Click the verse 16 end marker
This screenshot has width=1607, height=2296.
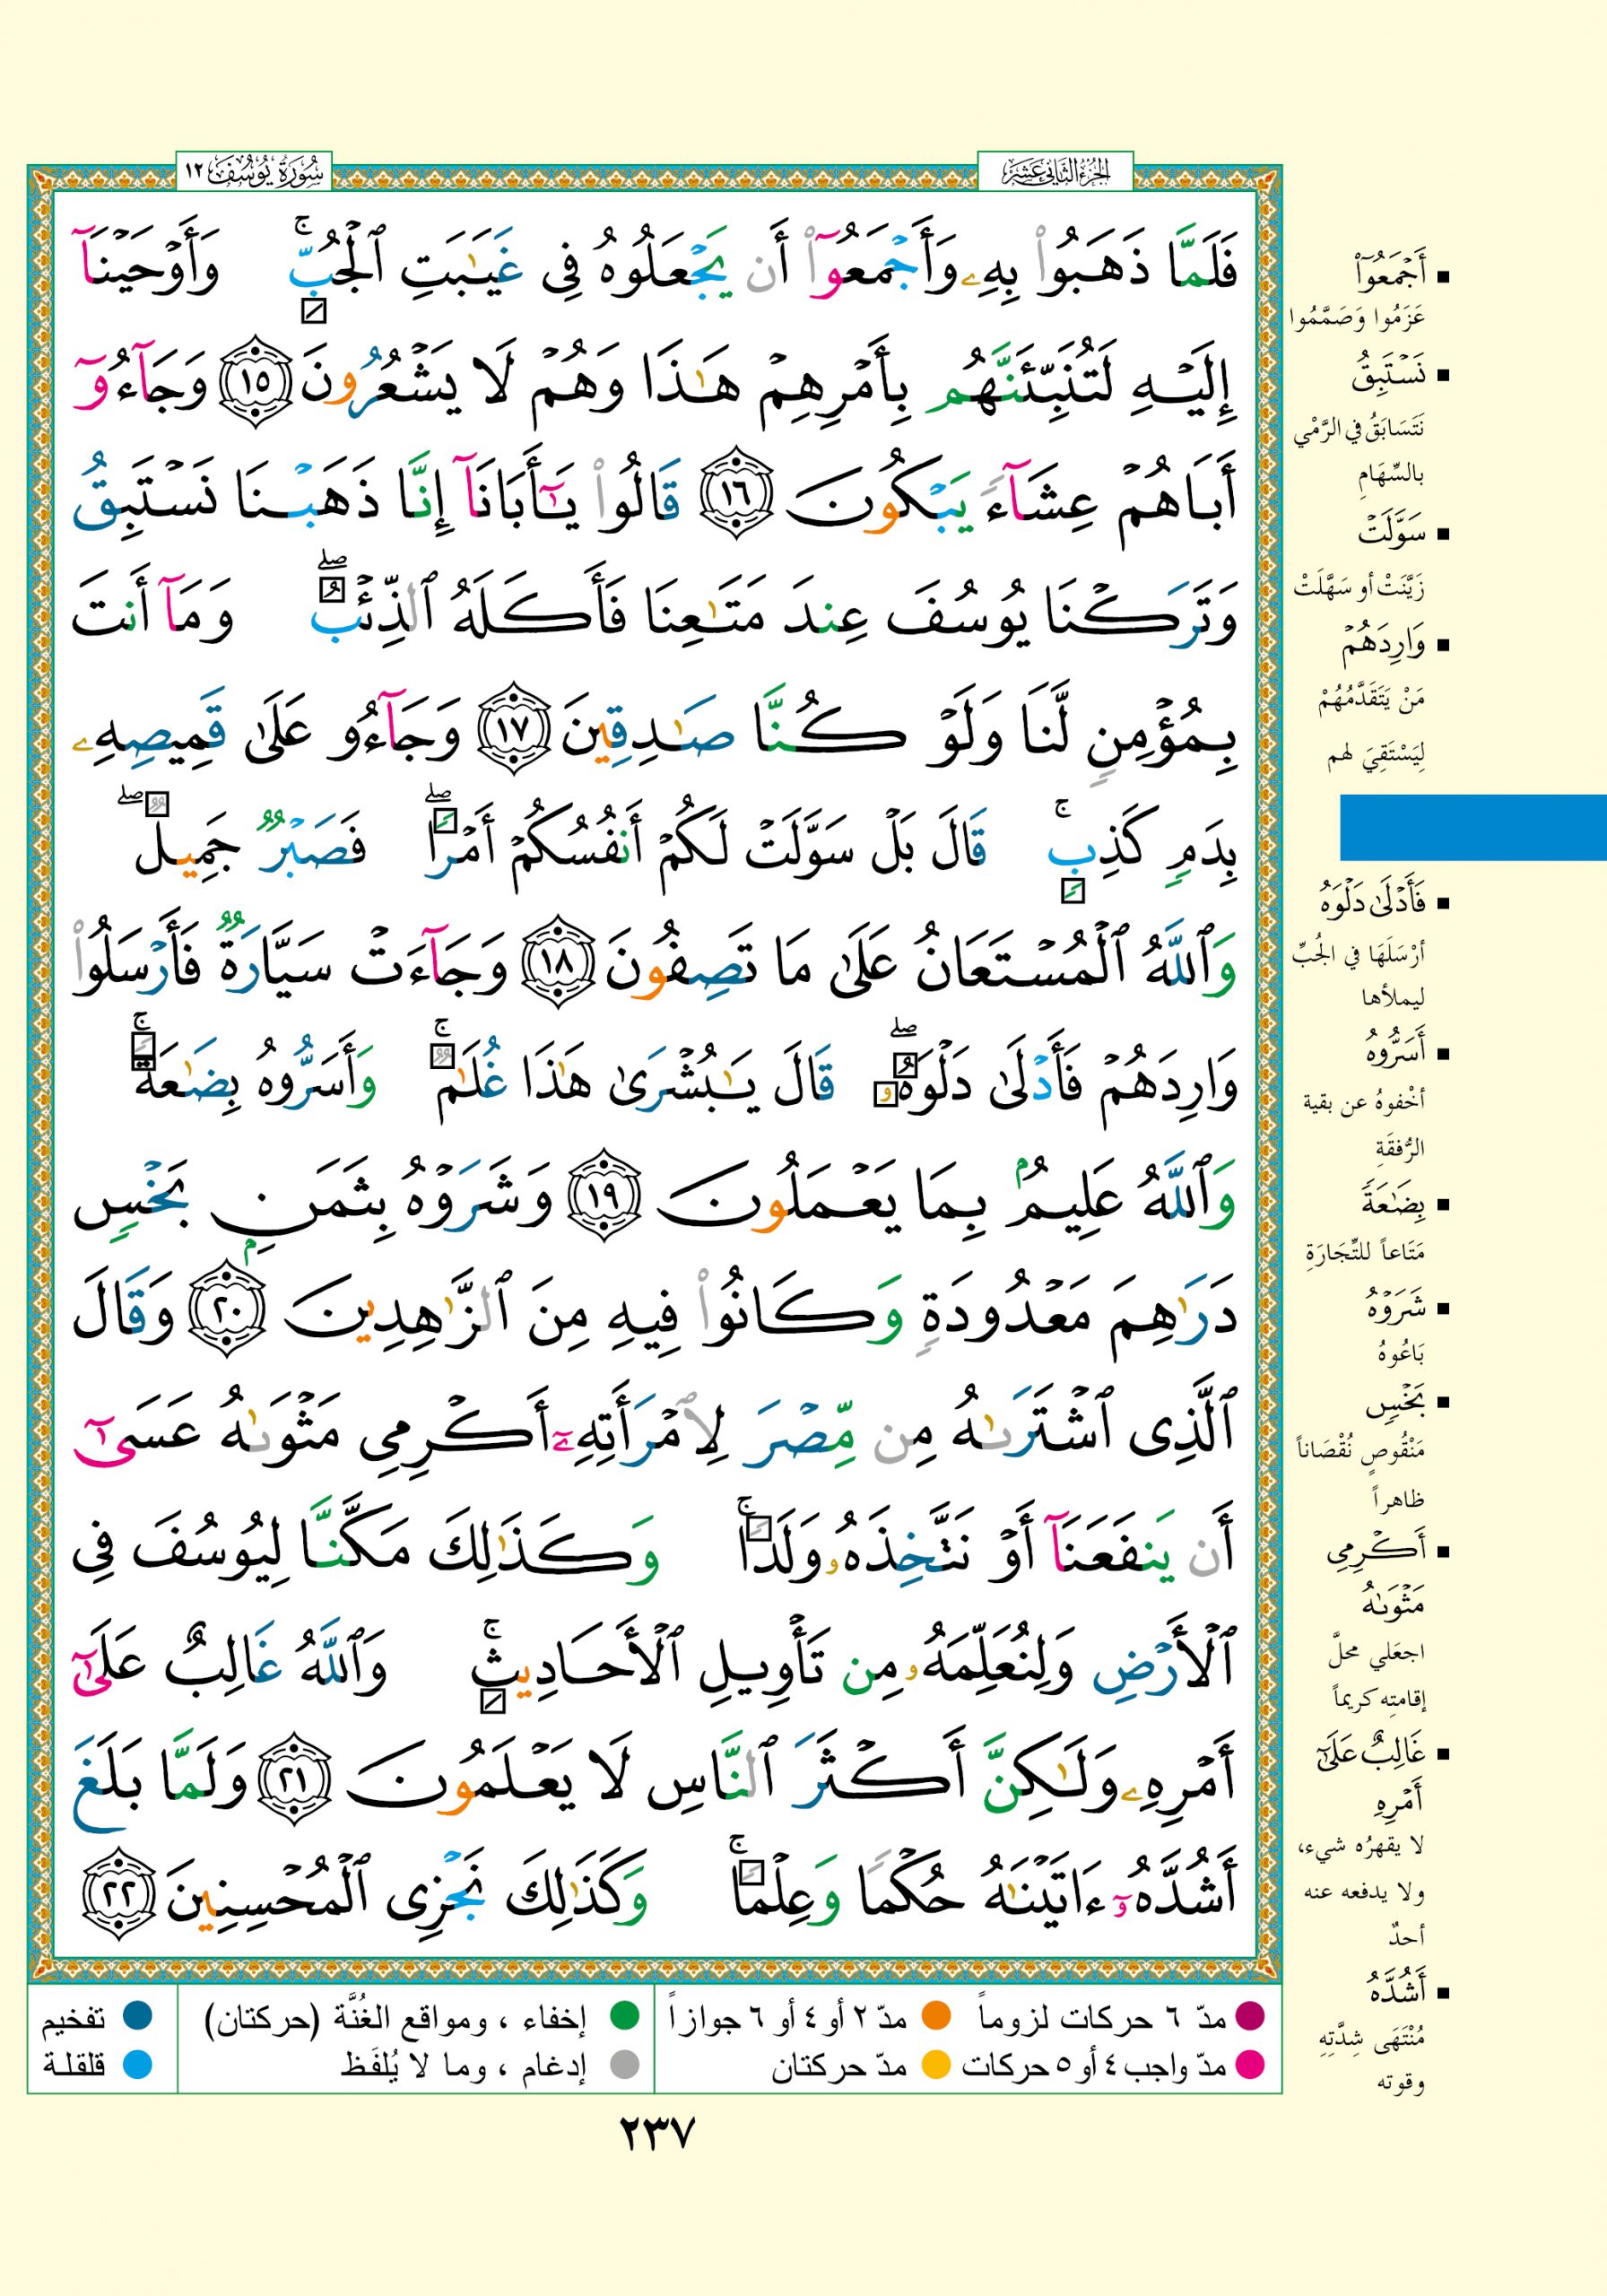coord(736,496)
